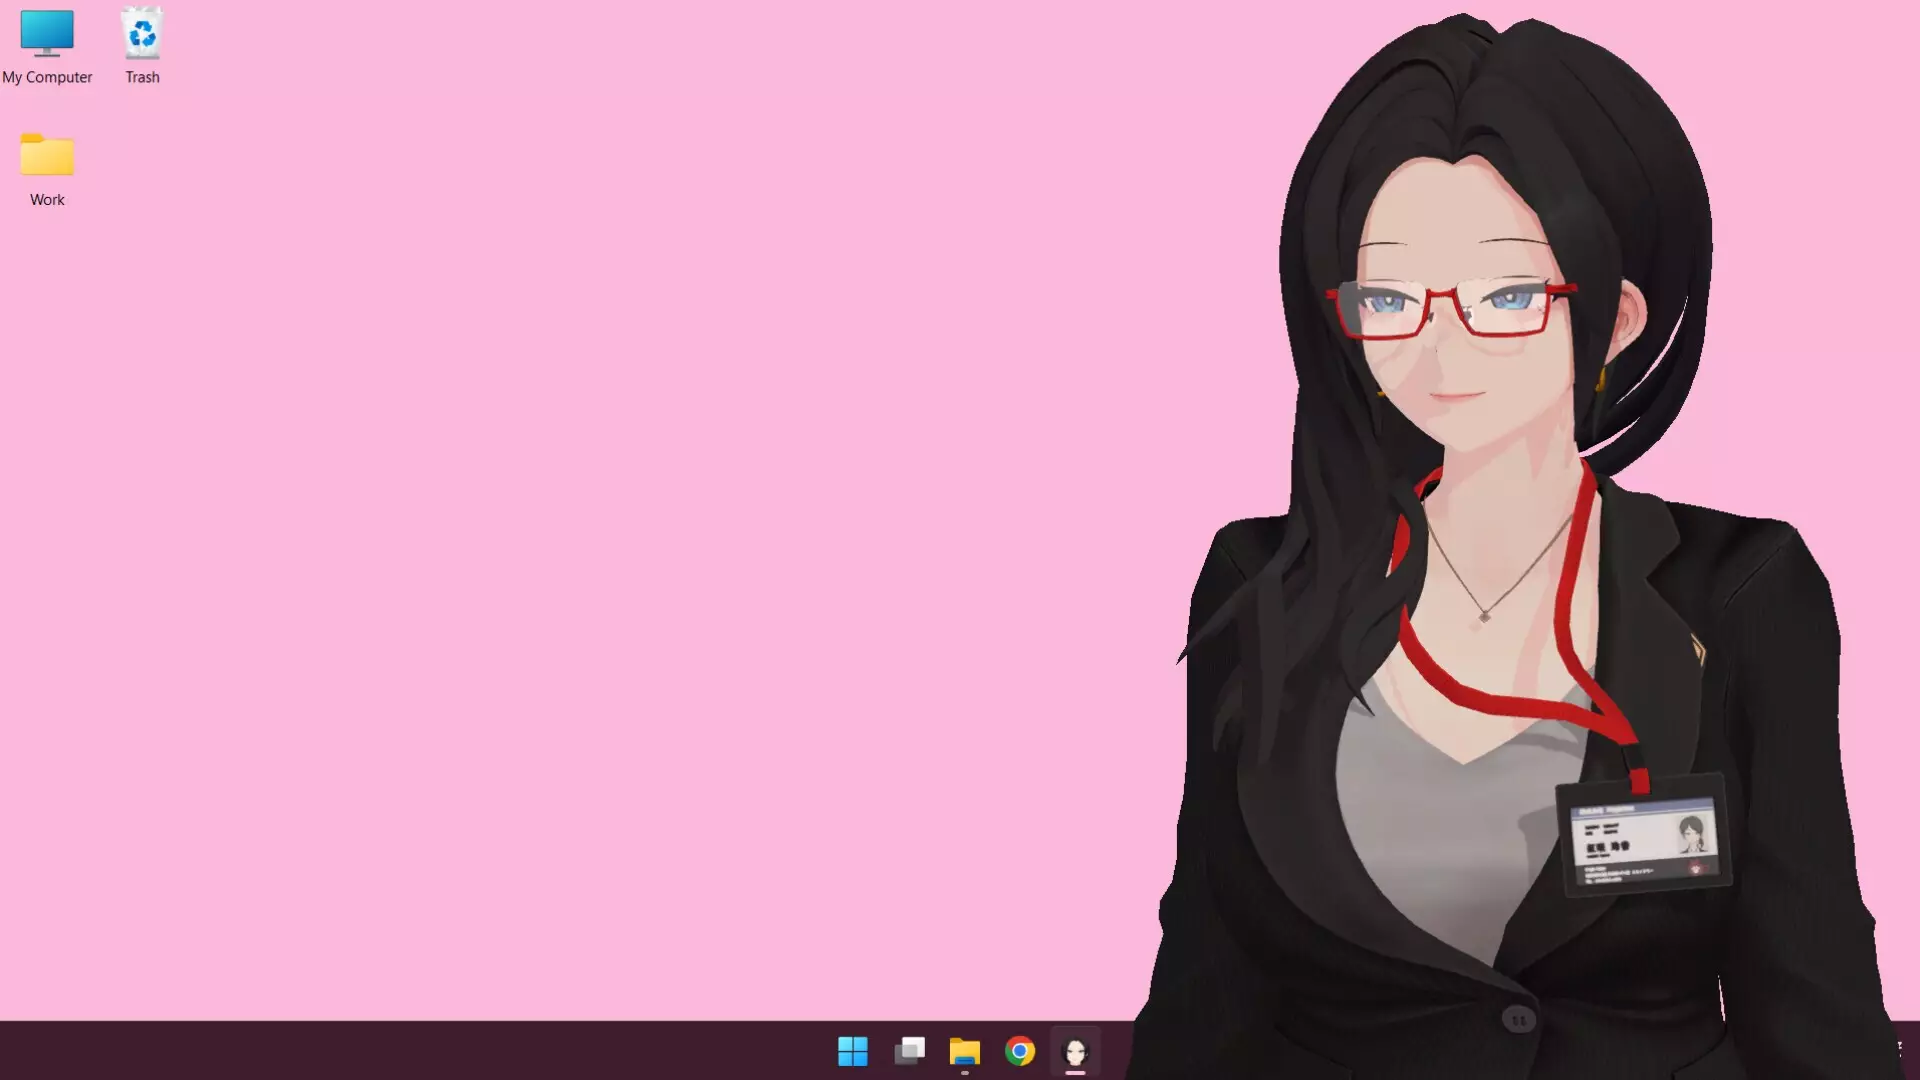Click the gold lapel pin on the jacket
The width and height of the screenshot is (1920, 1080).
click(x=1698, y=650)
